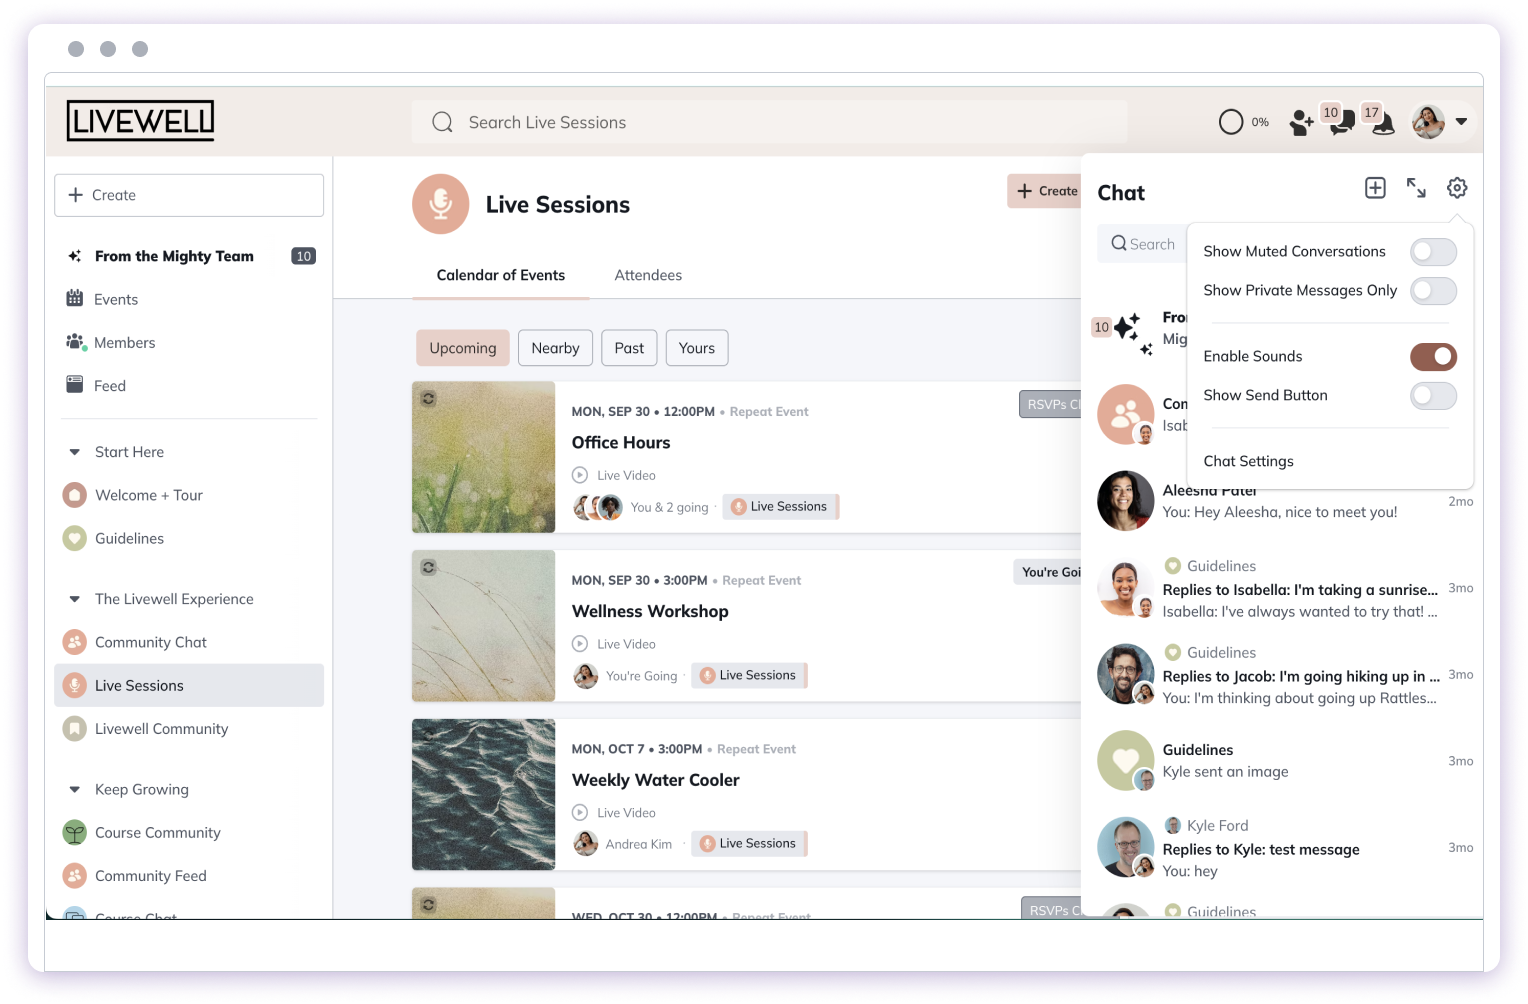The image size is (1528, 1004).
Task: Click the Wellness Workshop event title
Action: 650,611
